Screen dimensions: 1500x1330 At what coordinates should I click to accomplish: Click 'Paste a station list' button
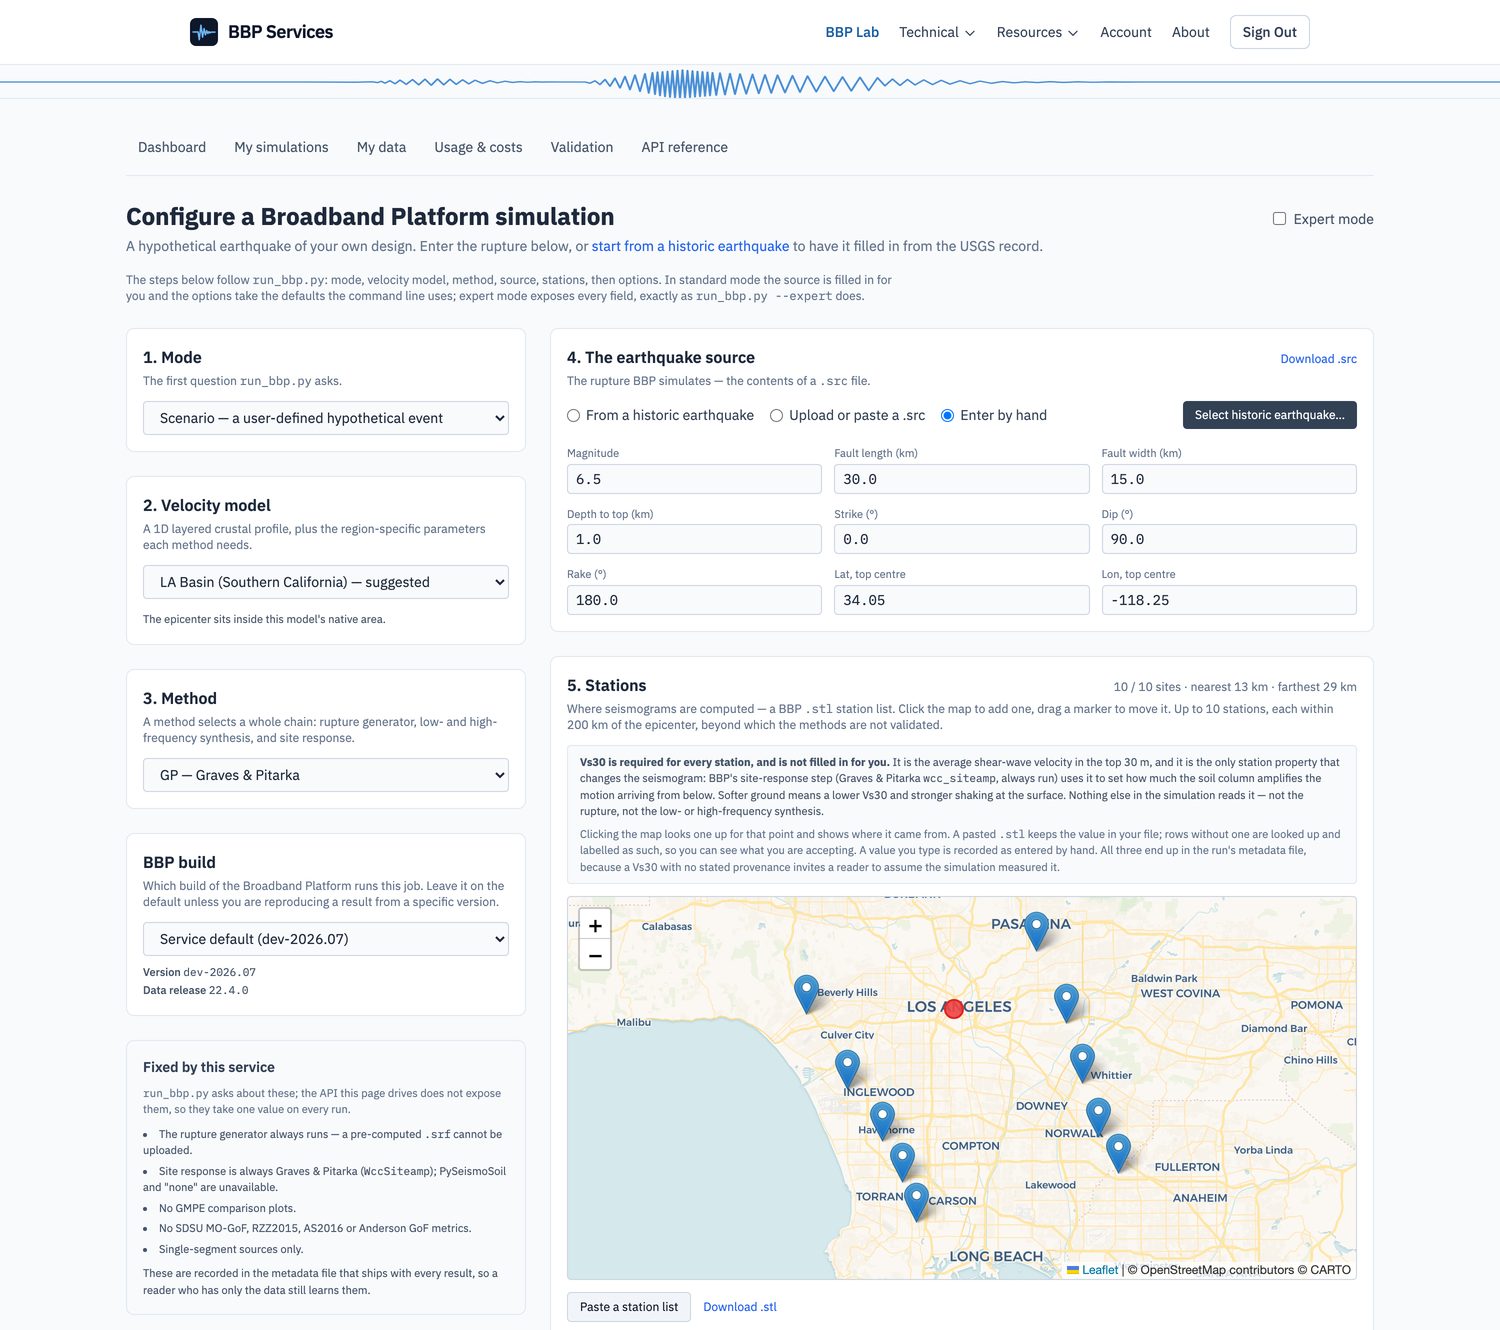629,1307
